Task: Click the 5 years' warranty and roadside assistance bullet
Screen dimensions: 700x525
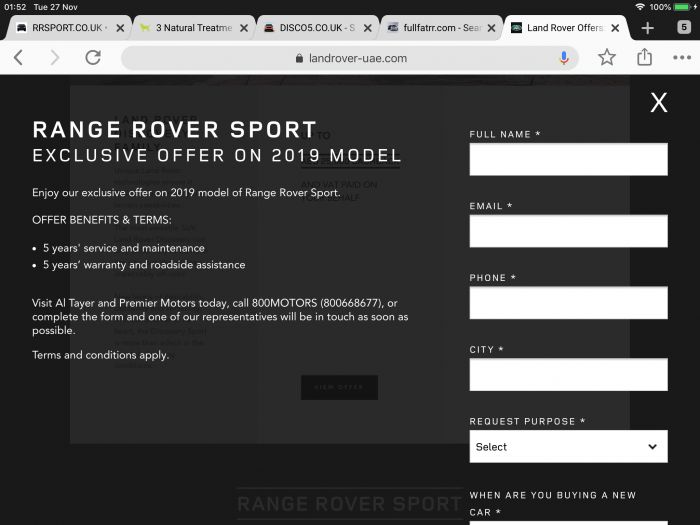Action: tap(144, 265)
